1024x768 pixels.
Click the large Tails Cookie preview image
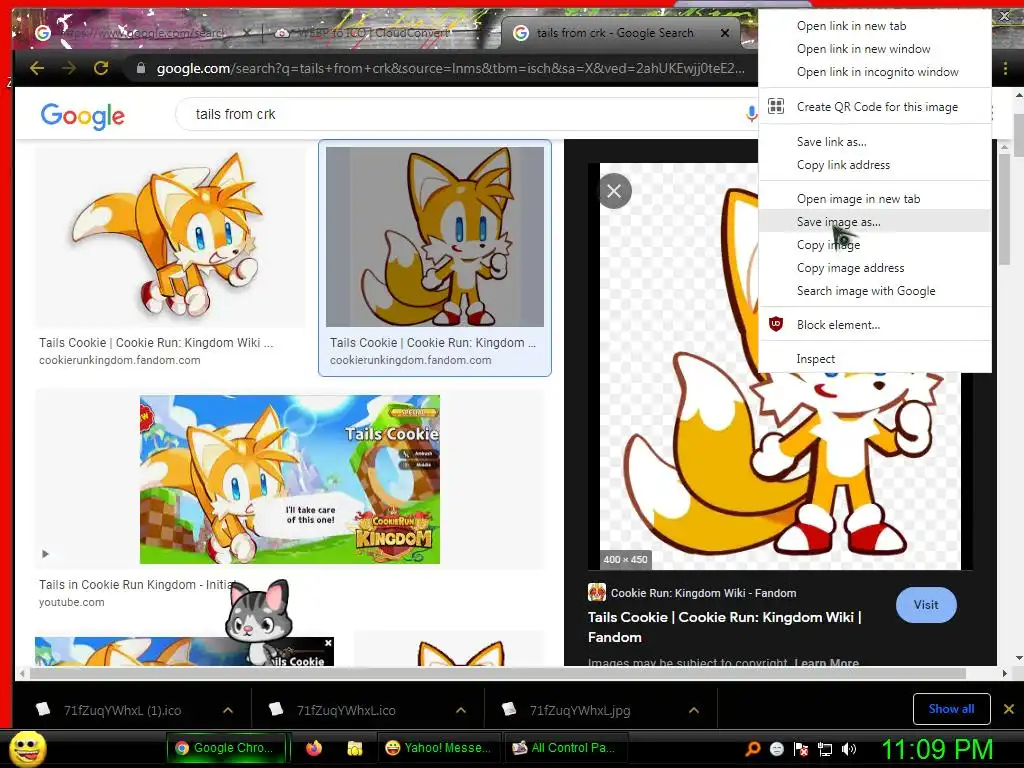tap(780, 457)
